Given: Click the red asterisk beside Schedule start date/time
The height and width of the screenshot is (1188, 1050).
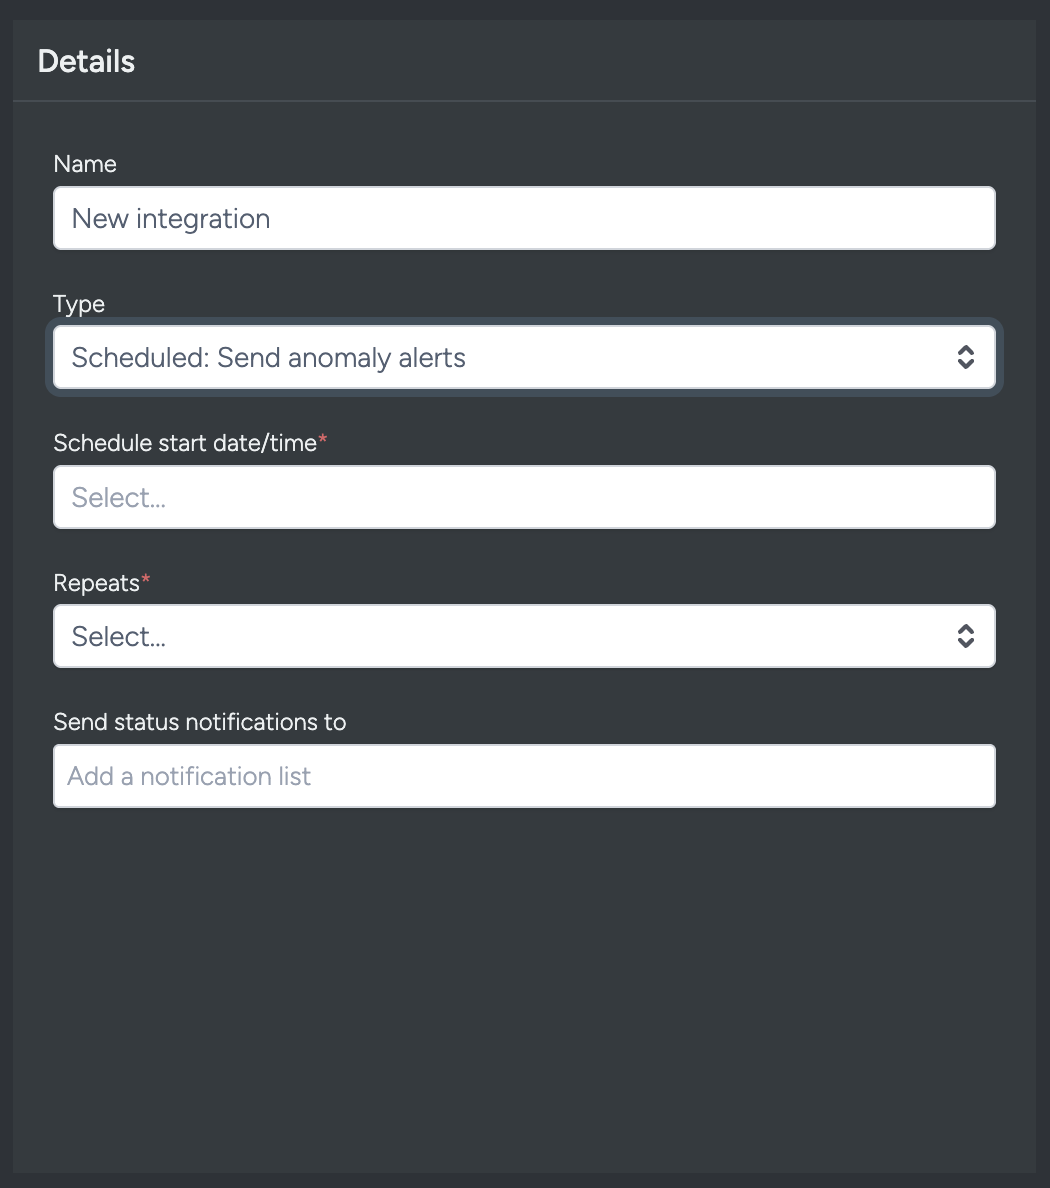Looking at the screenshot, I should tap(323, 442).
